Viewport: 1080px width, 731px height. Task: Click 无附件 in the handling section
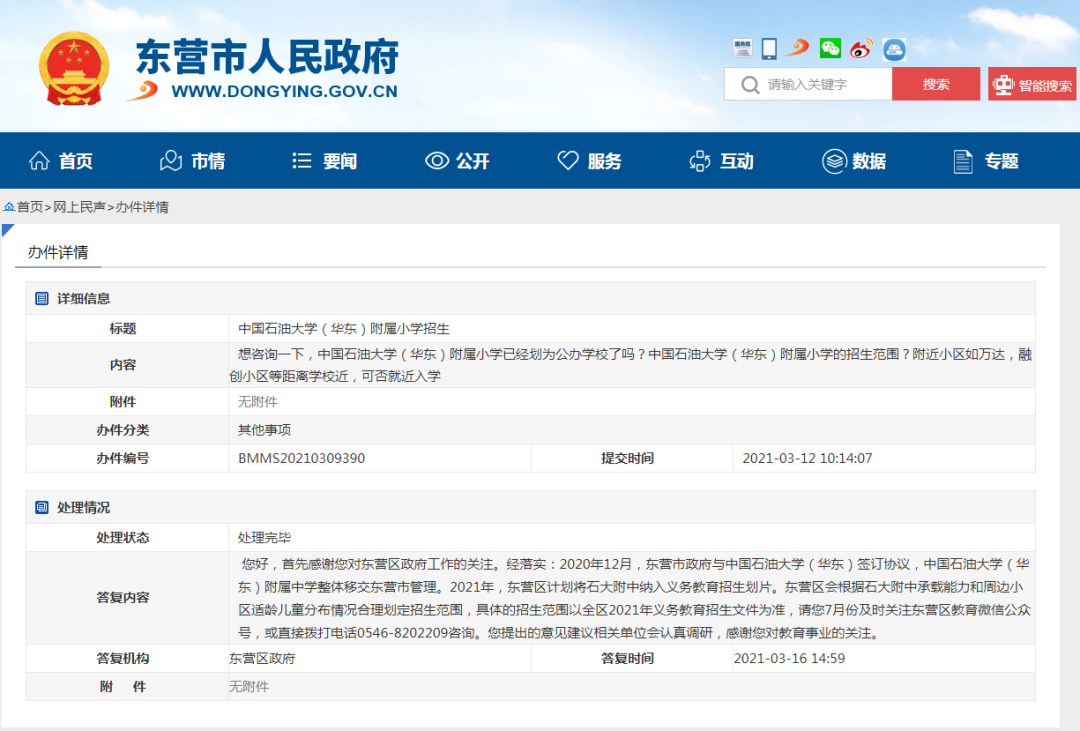click(x=249, y=687)
